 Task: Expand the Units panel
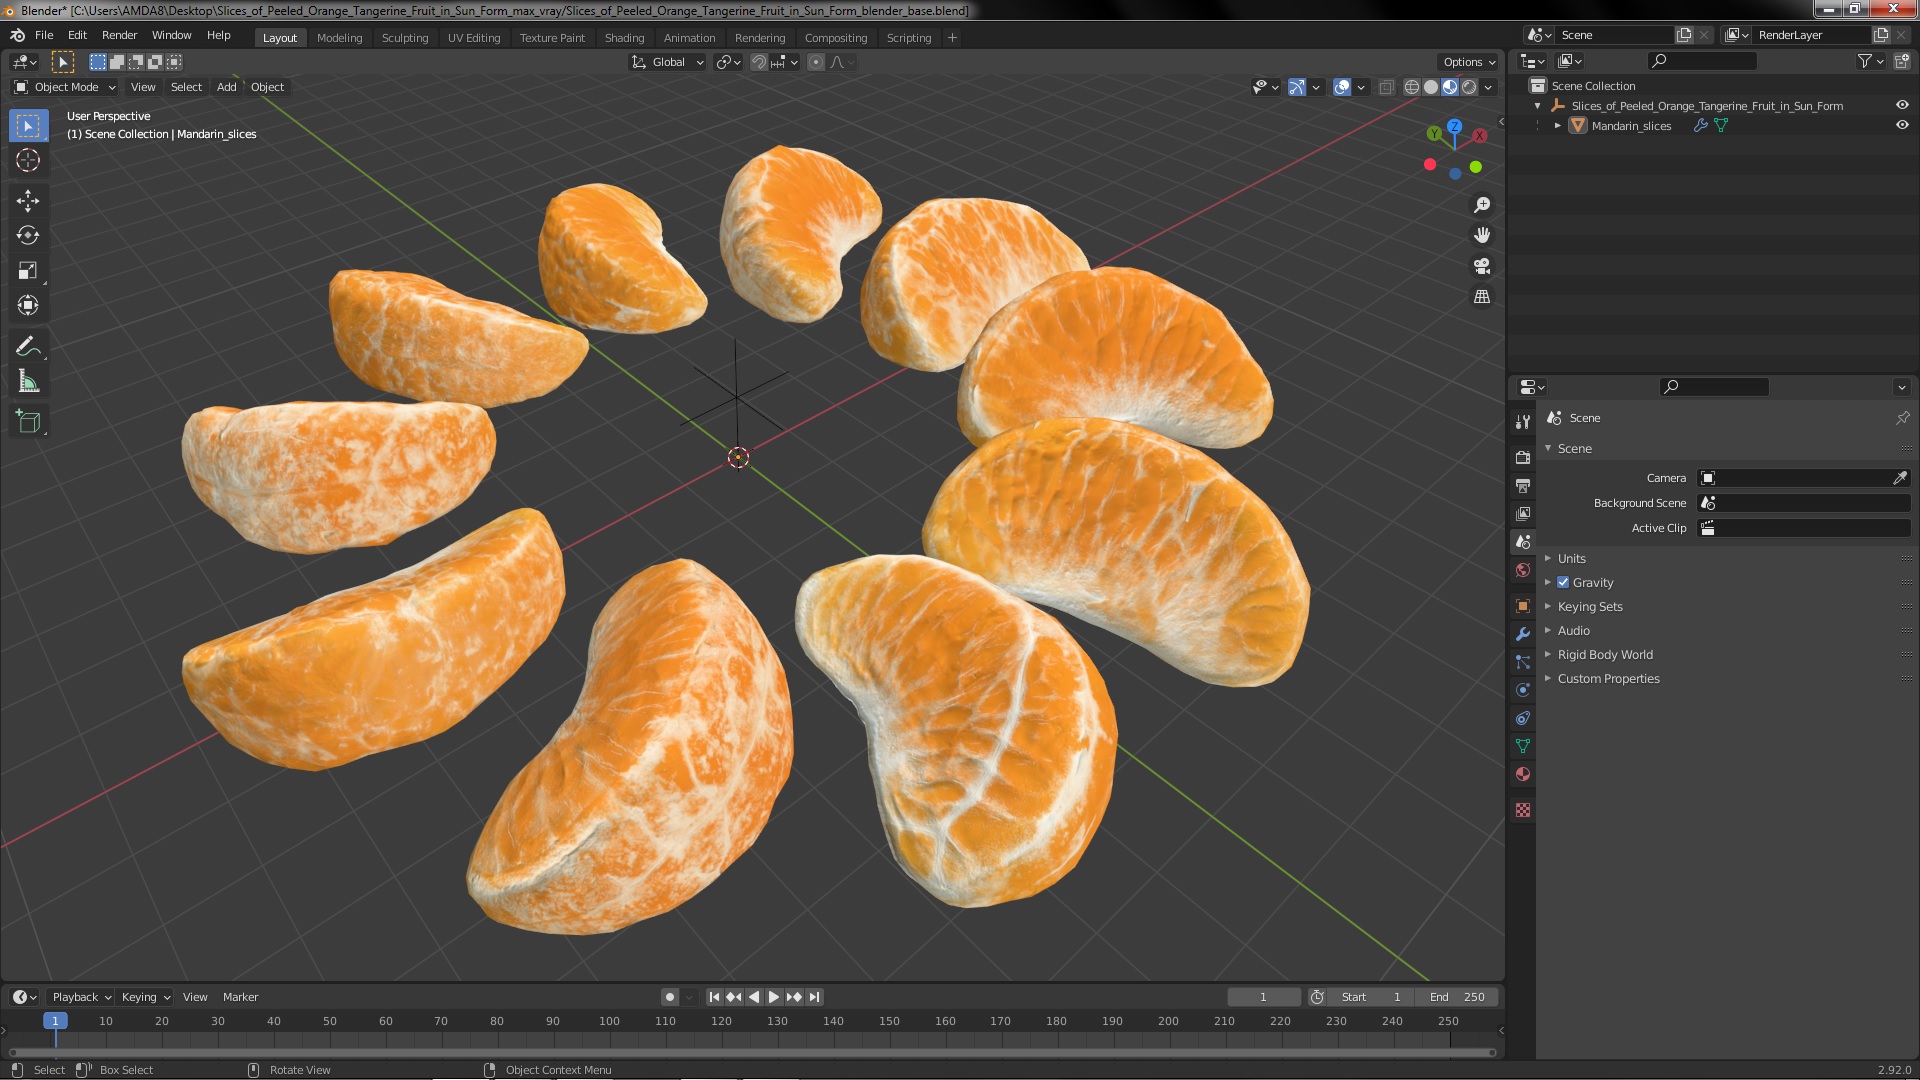(x=1571, y=559)
